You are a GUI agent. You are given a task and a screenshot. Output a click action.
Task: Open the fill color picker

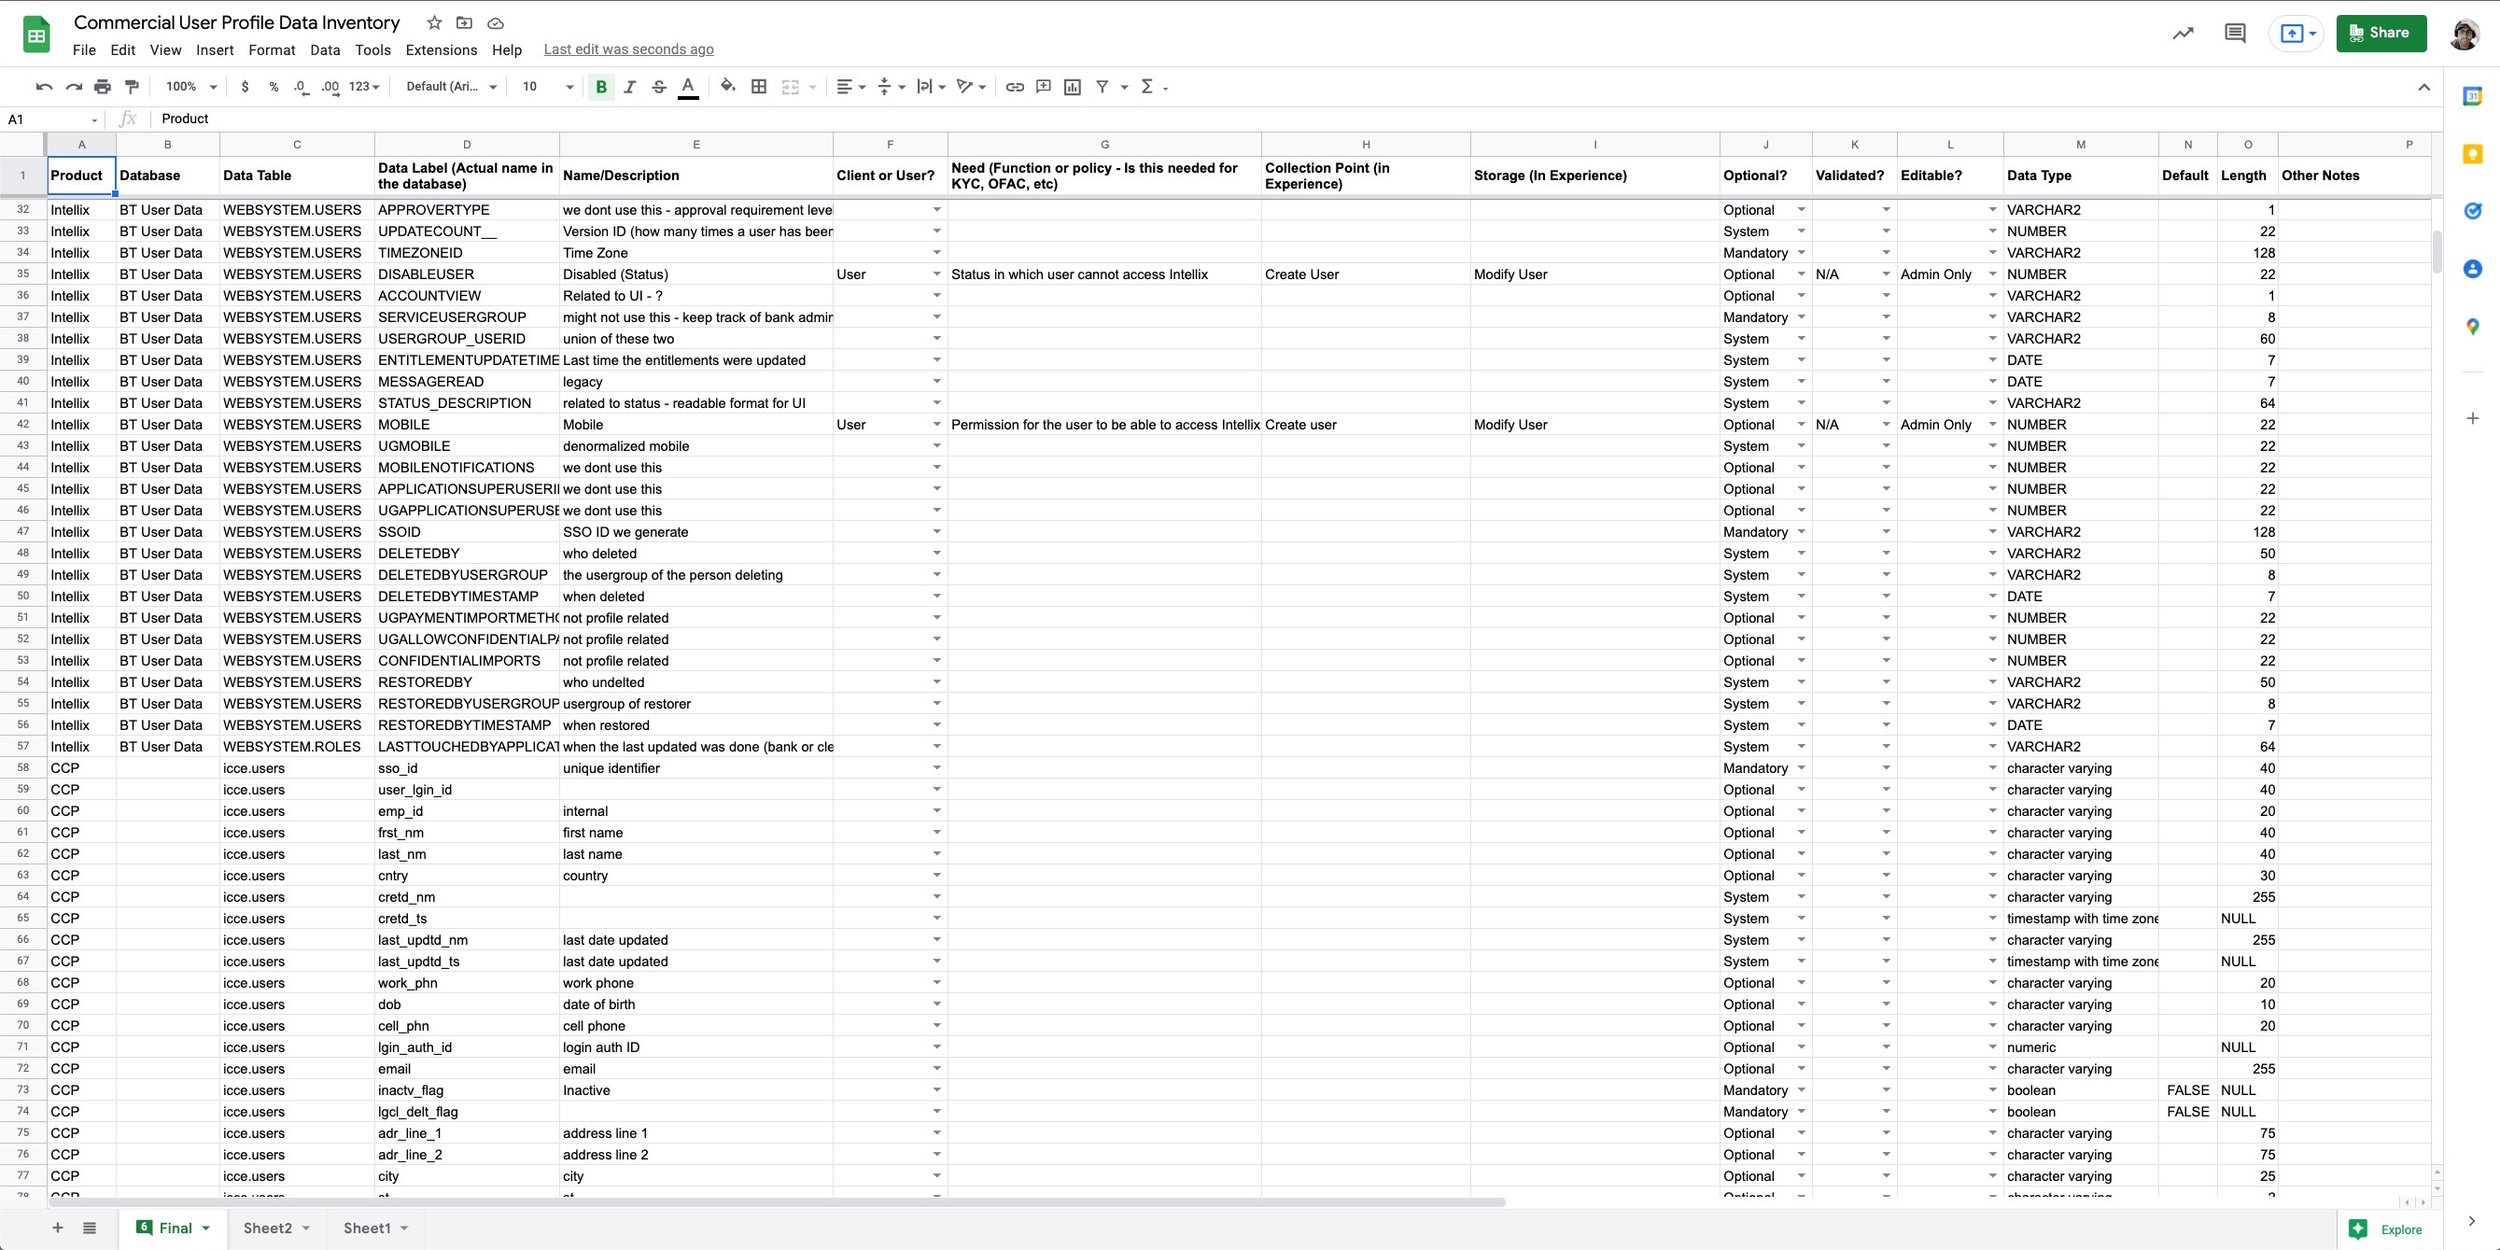[728, 87]
